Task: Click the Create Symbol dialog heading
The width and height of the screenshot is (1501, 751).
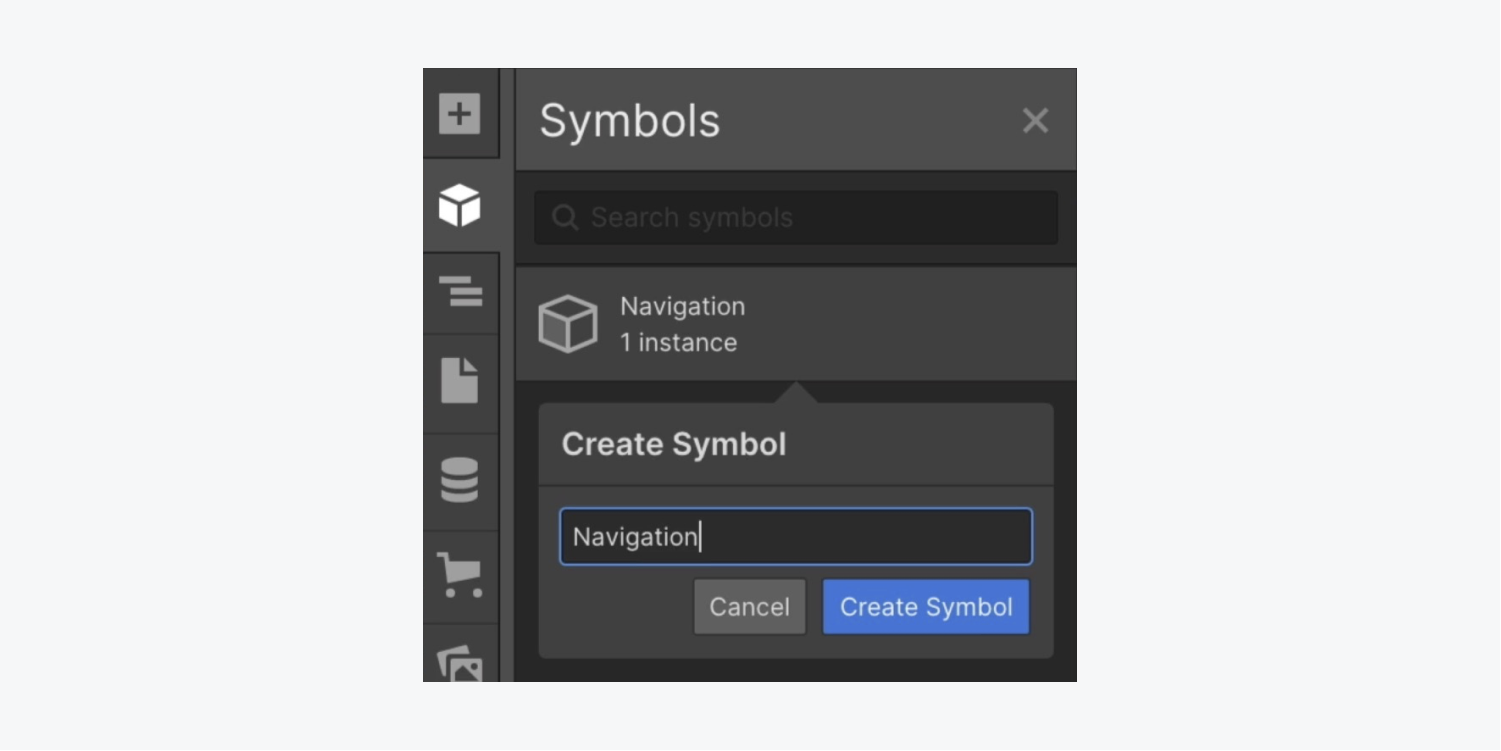Action: (674, 445)
